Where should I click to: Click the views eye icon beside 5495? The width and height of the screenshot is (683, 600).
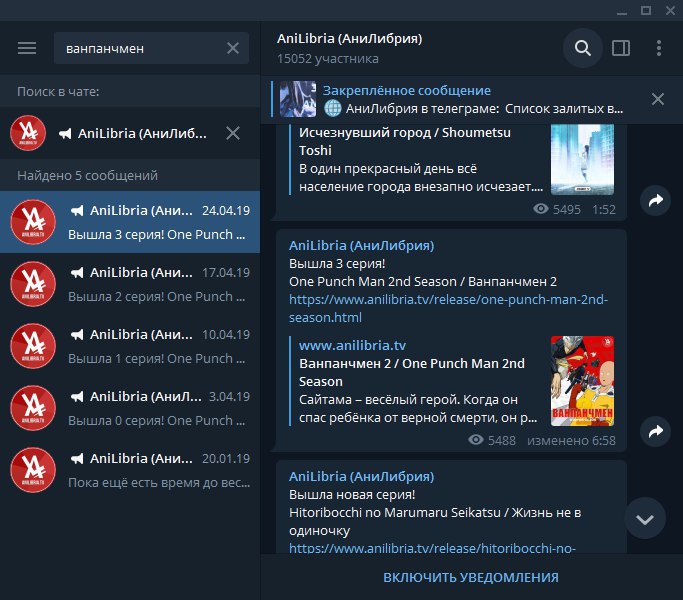point(541,209)
